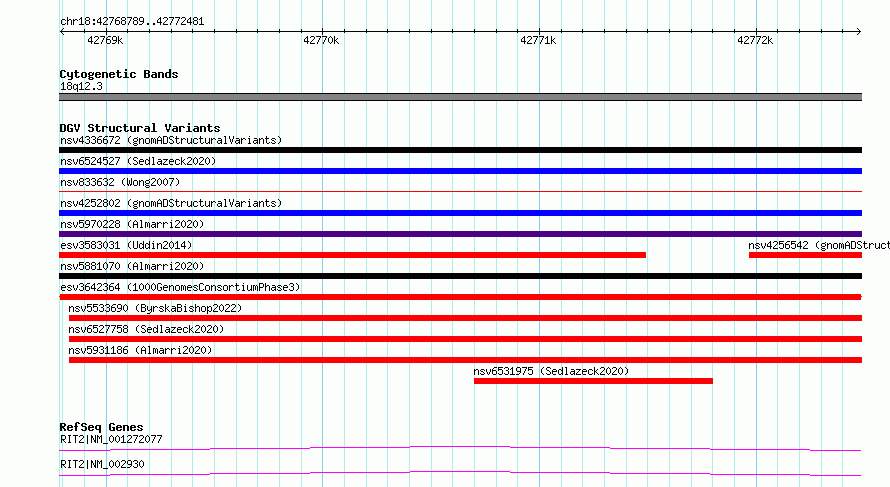Click the nsv6531975 (Sedlazeck2020) label
Viewport: 890px width, 487px height.
click(x=551, y=371)
